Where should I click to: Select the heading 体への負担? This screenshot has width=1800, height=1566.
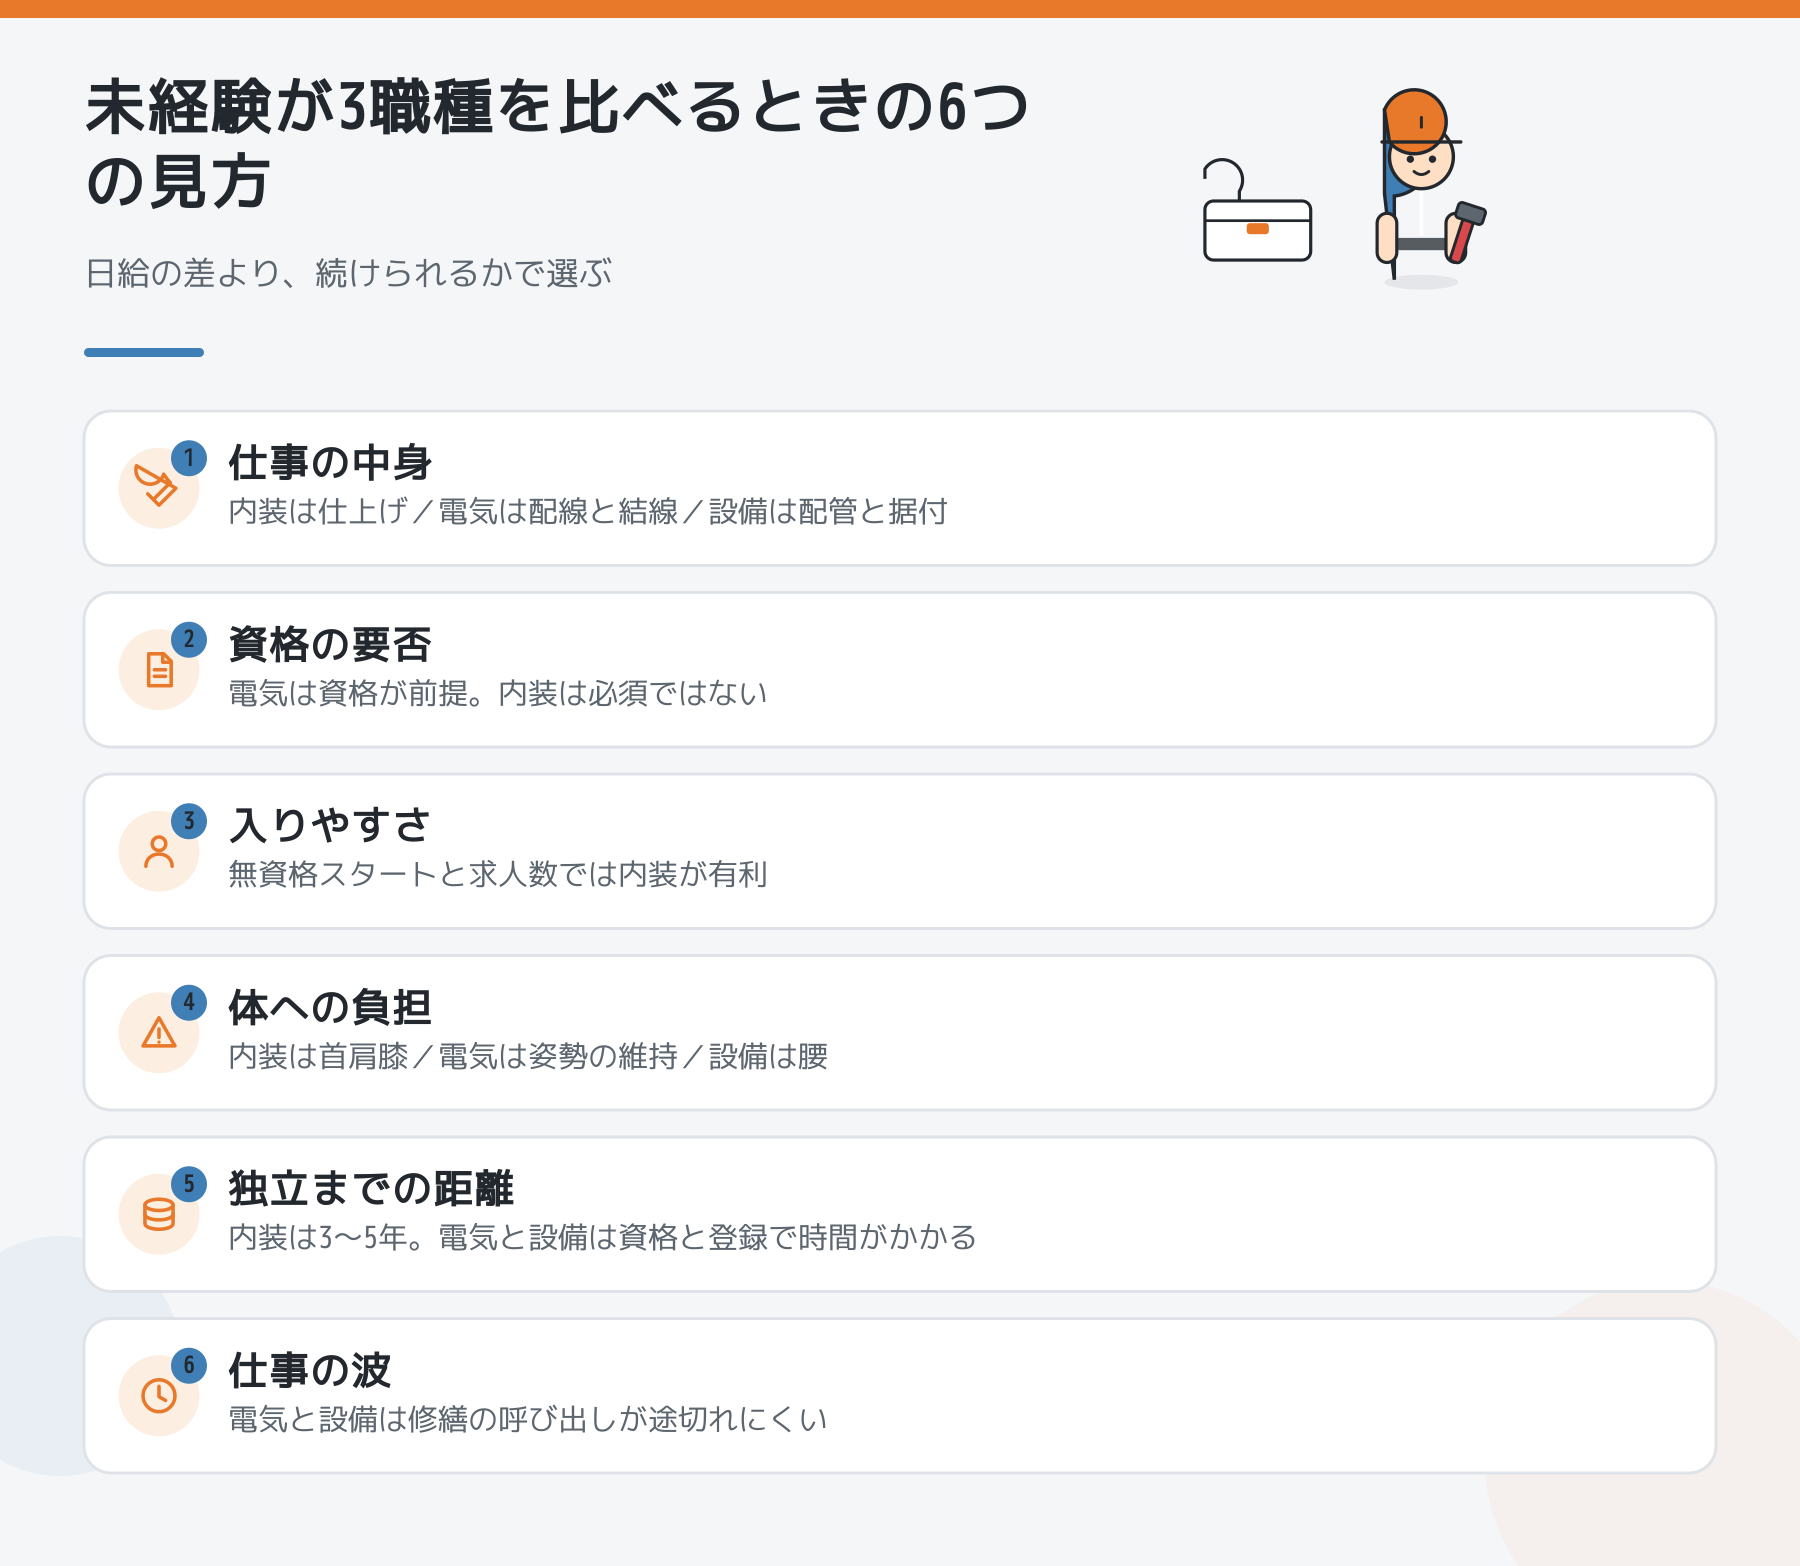(x=330, y=1008)
